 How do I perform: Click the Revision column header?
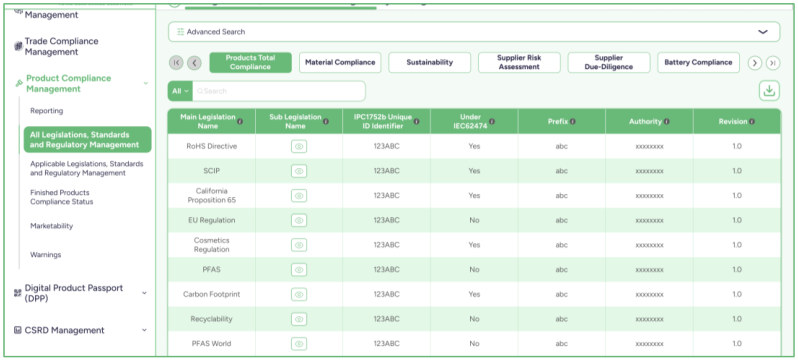(x=737, y=122)
